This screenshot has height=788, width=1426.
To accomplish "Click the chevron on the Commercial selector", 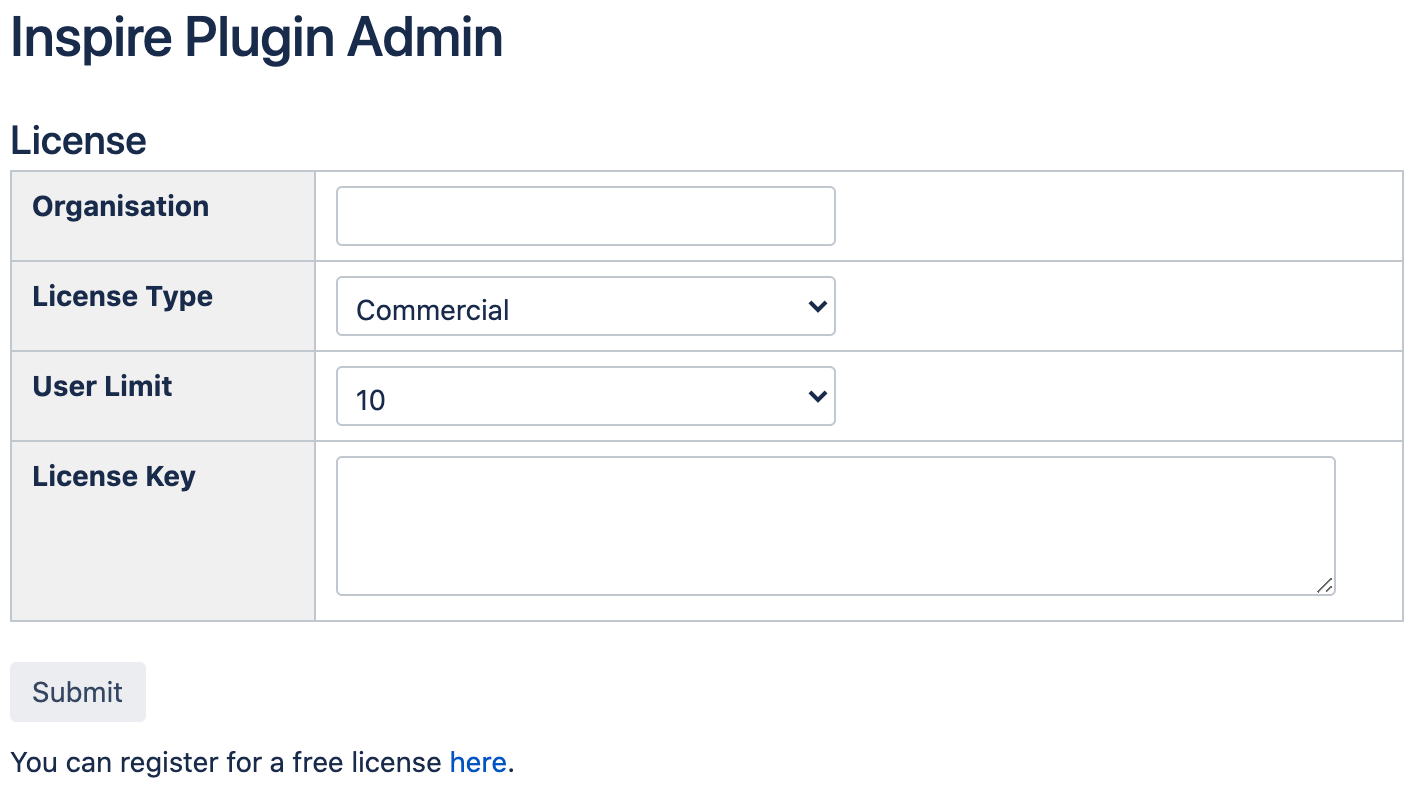I will (817, 306).
